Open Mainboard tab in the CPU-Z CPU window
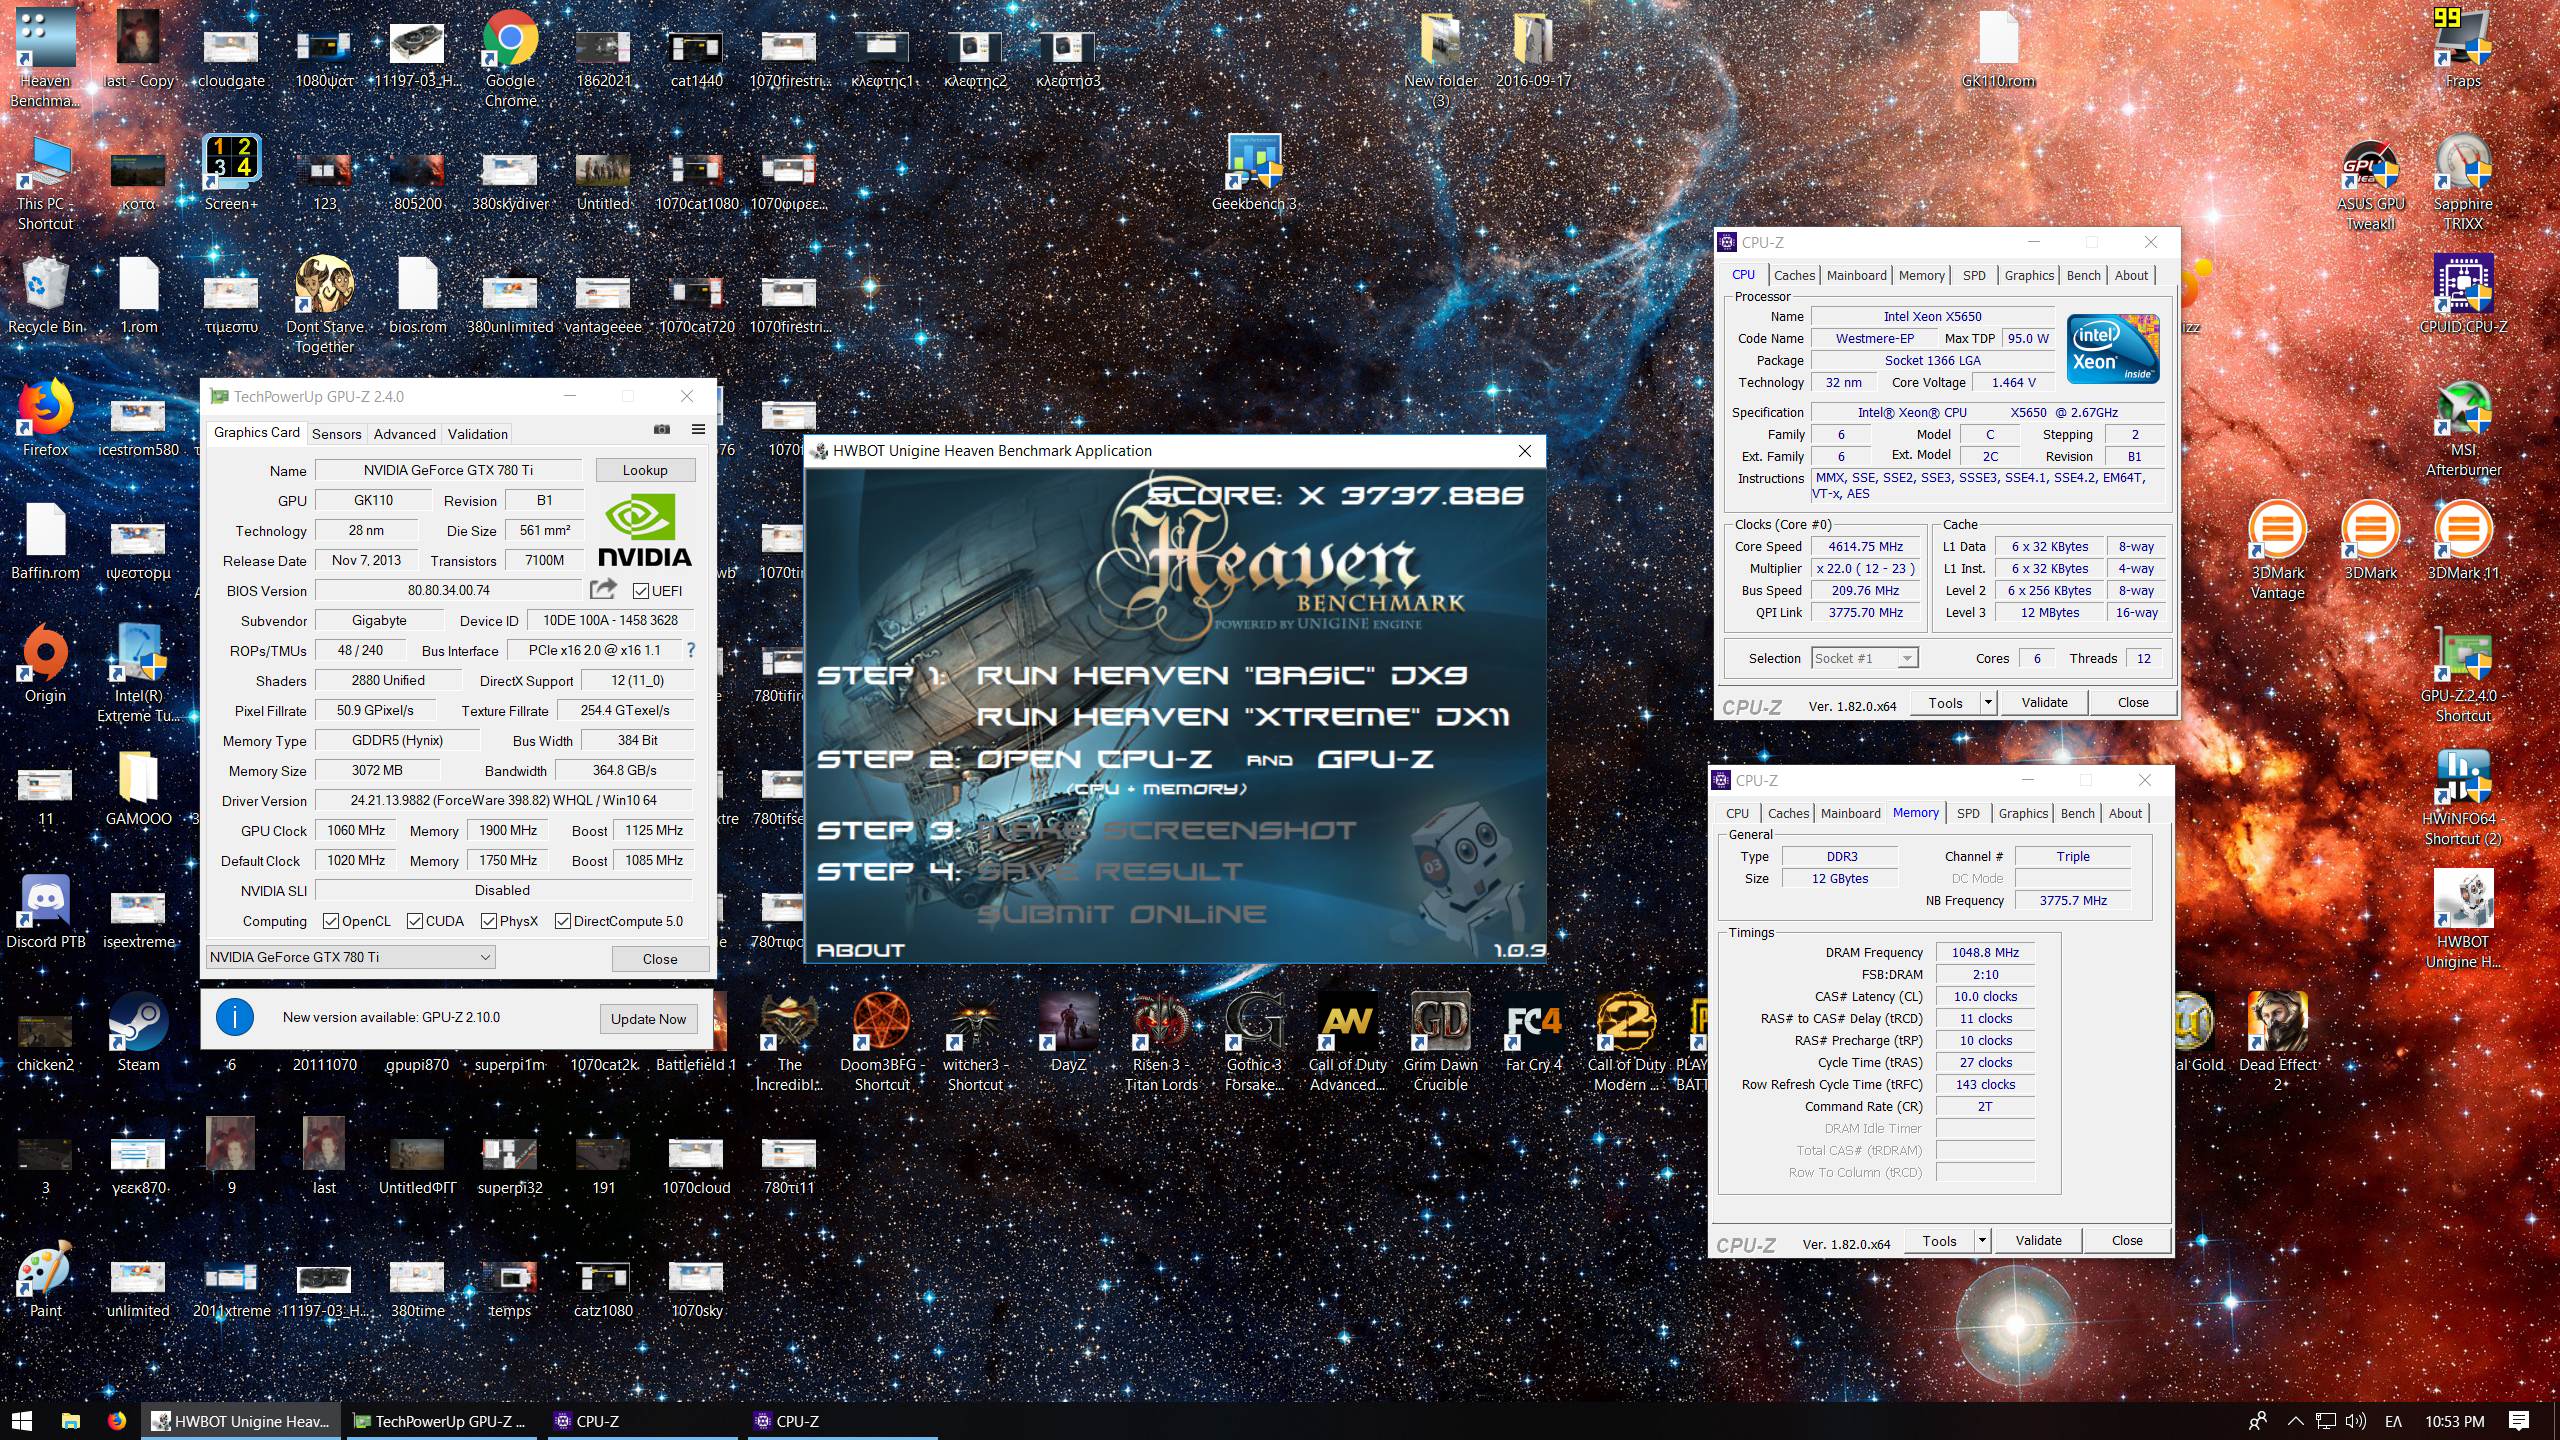 pos(1856,275)
